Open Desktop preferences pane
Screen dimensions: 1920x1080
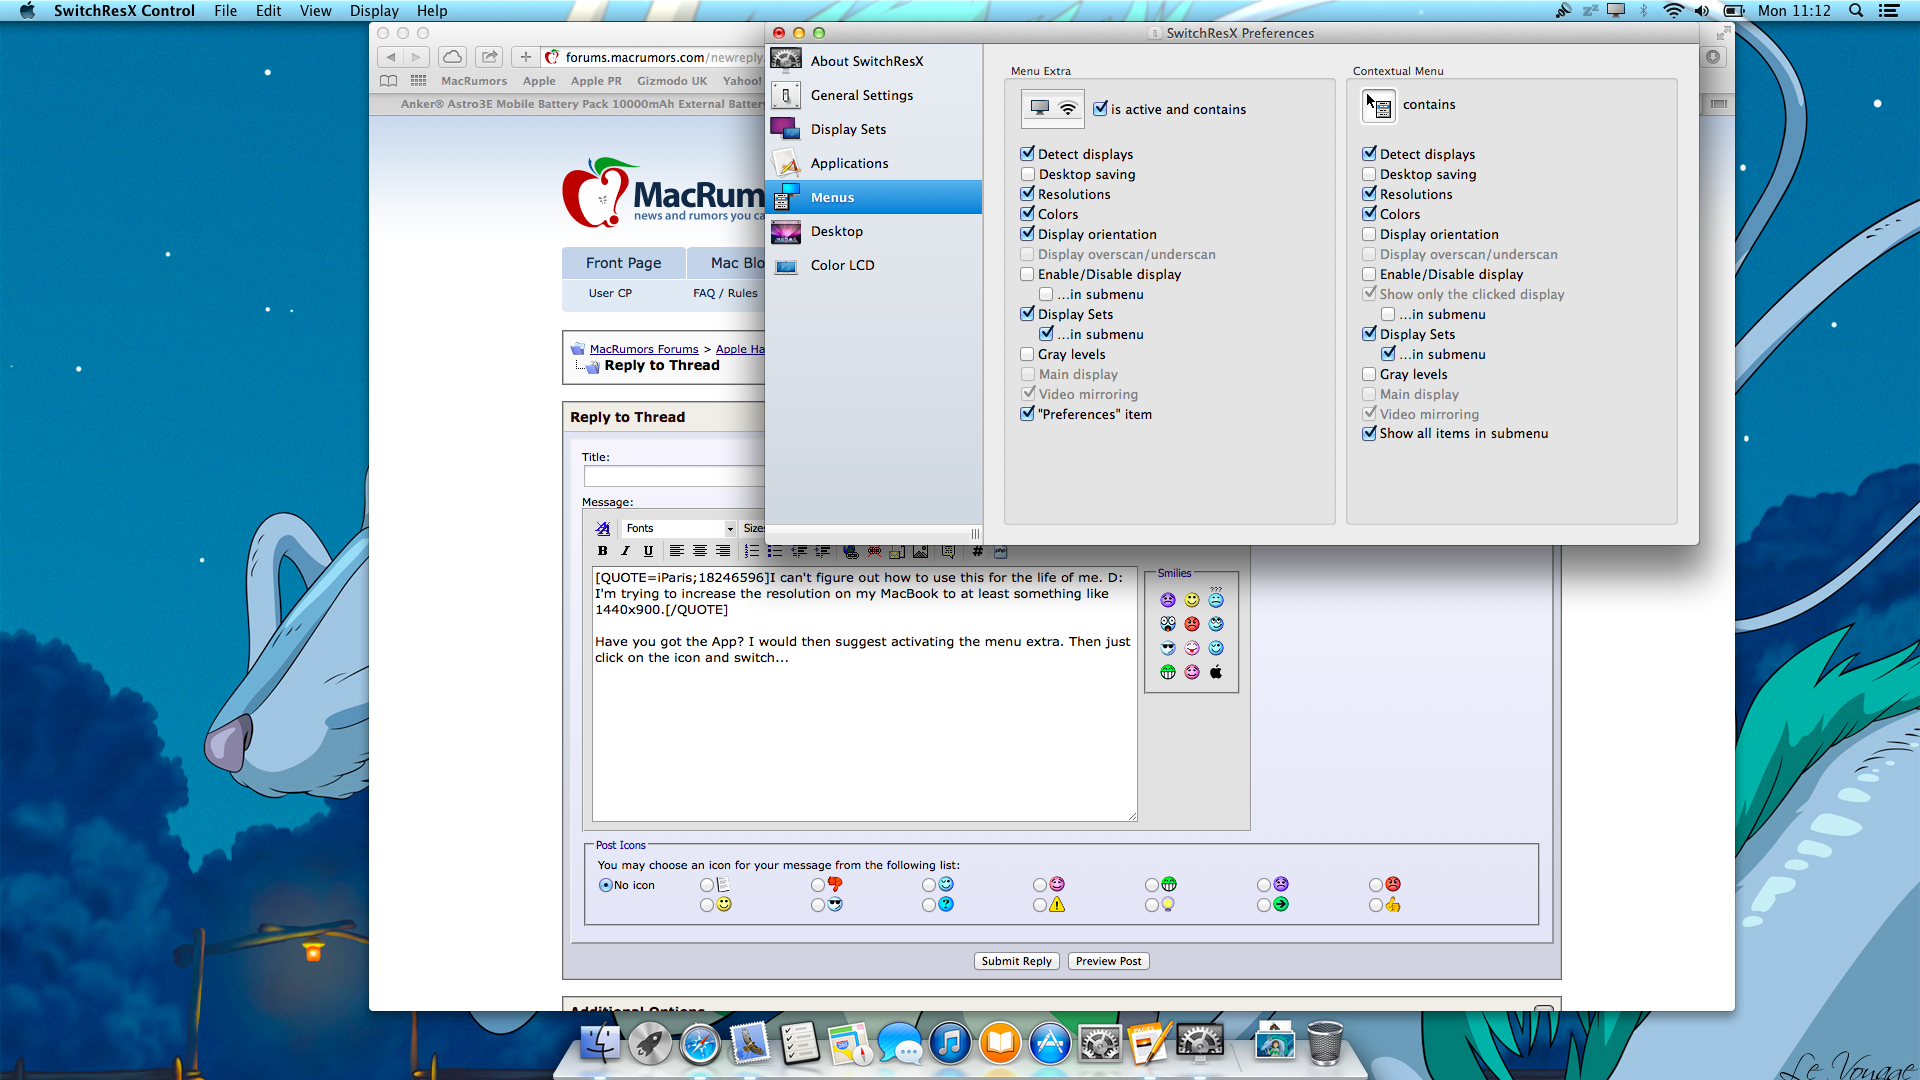coord(873,231)
